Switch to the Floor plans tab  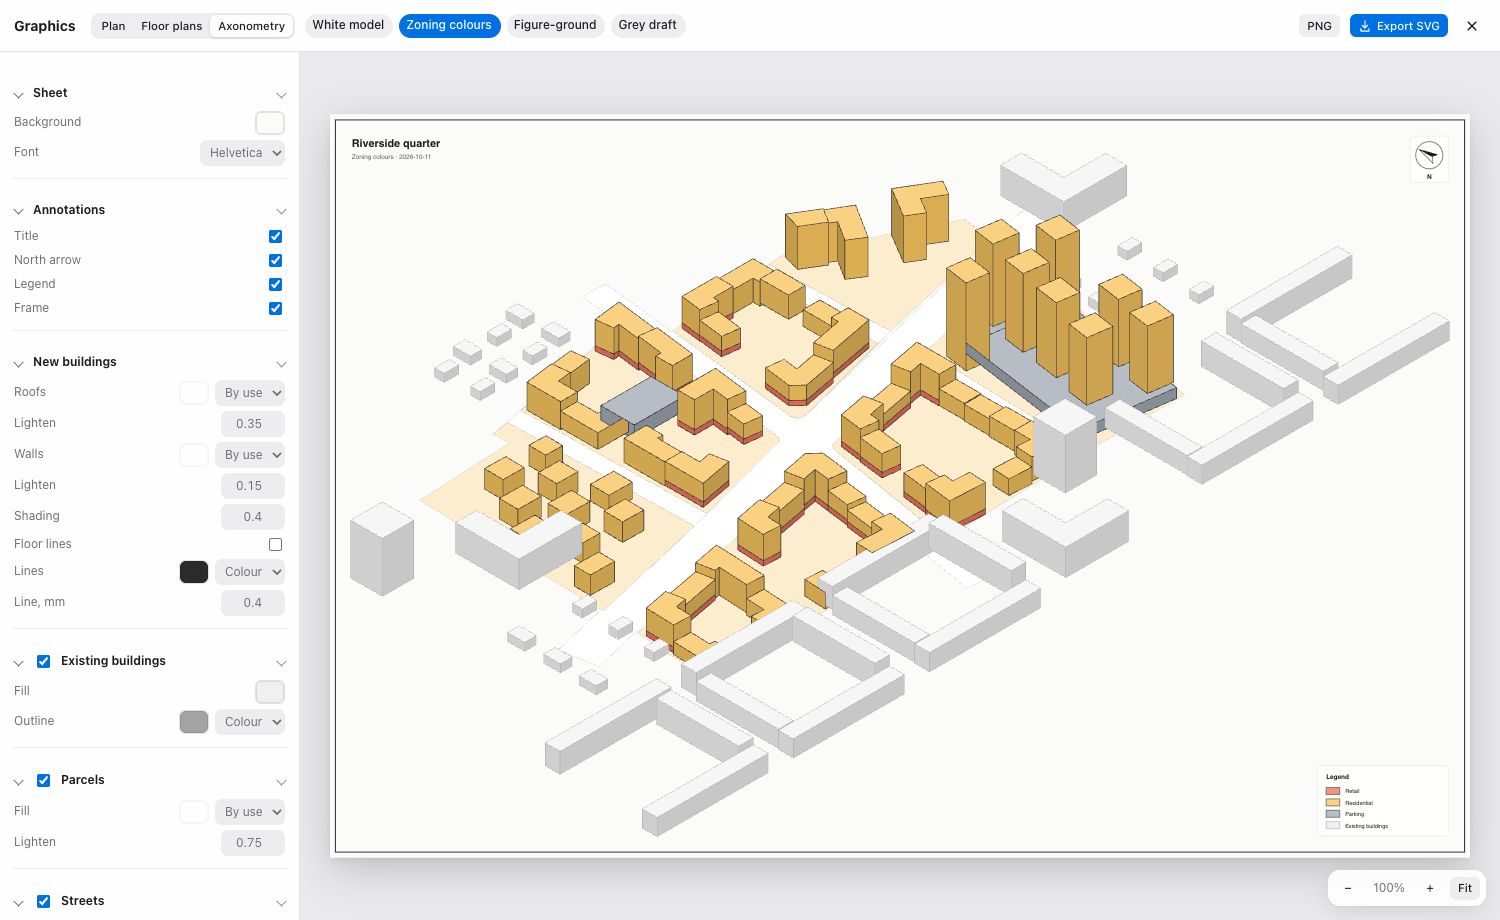tap(171, 26)
